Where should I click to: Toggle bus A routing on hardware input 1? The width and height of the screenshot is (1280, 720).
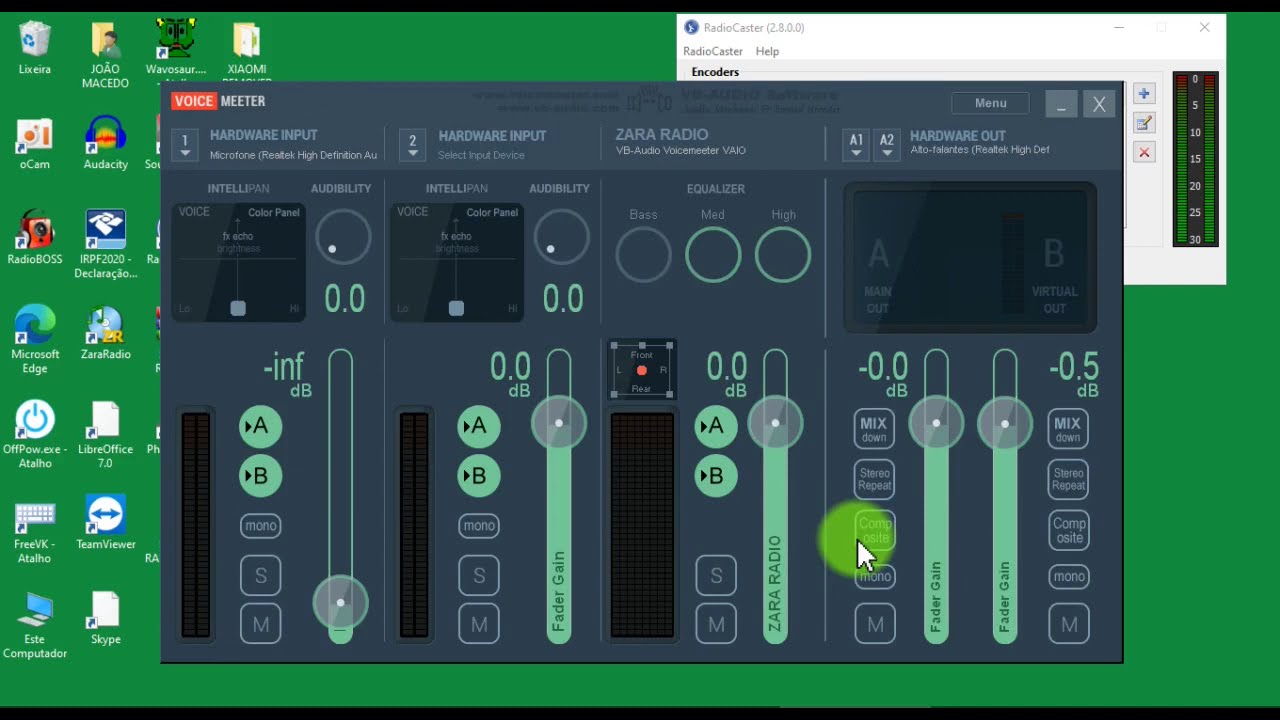pyautogui.click(x=260, y=427)
